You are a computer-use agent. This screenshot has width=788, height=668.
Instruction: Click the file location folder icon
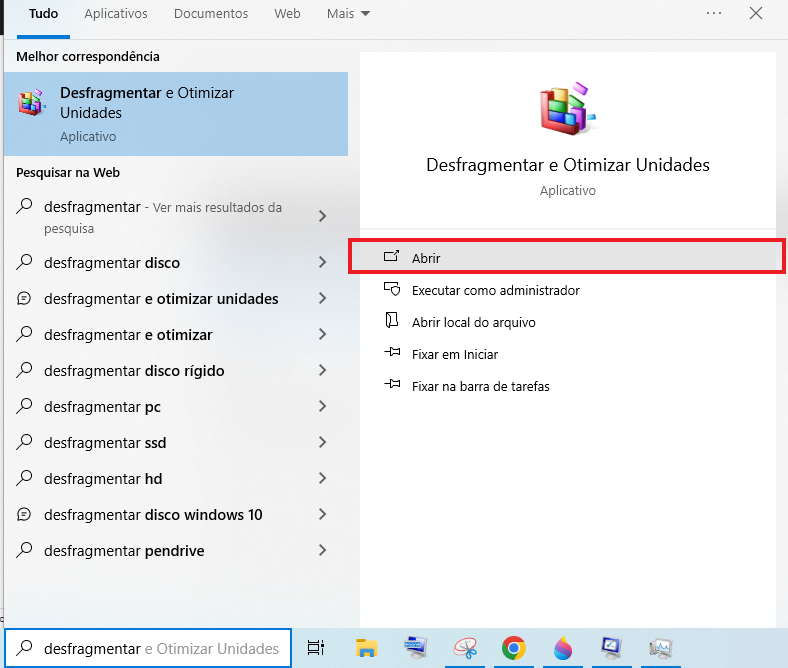pyautogui.click(x=391, y=320)
